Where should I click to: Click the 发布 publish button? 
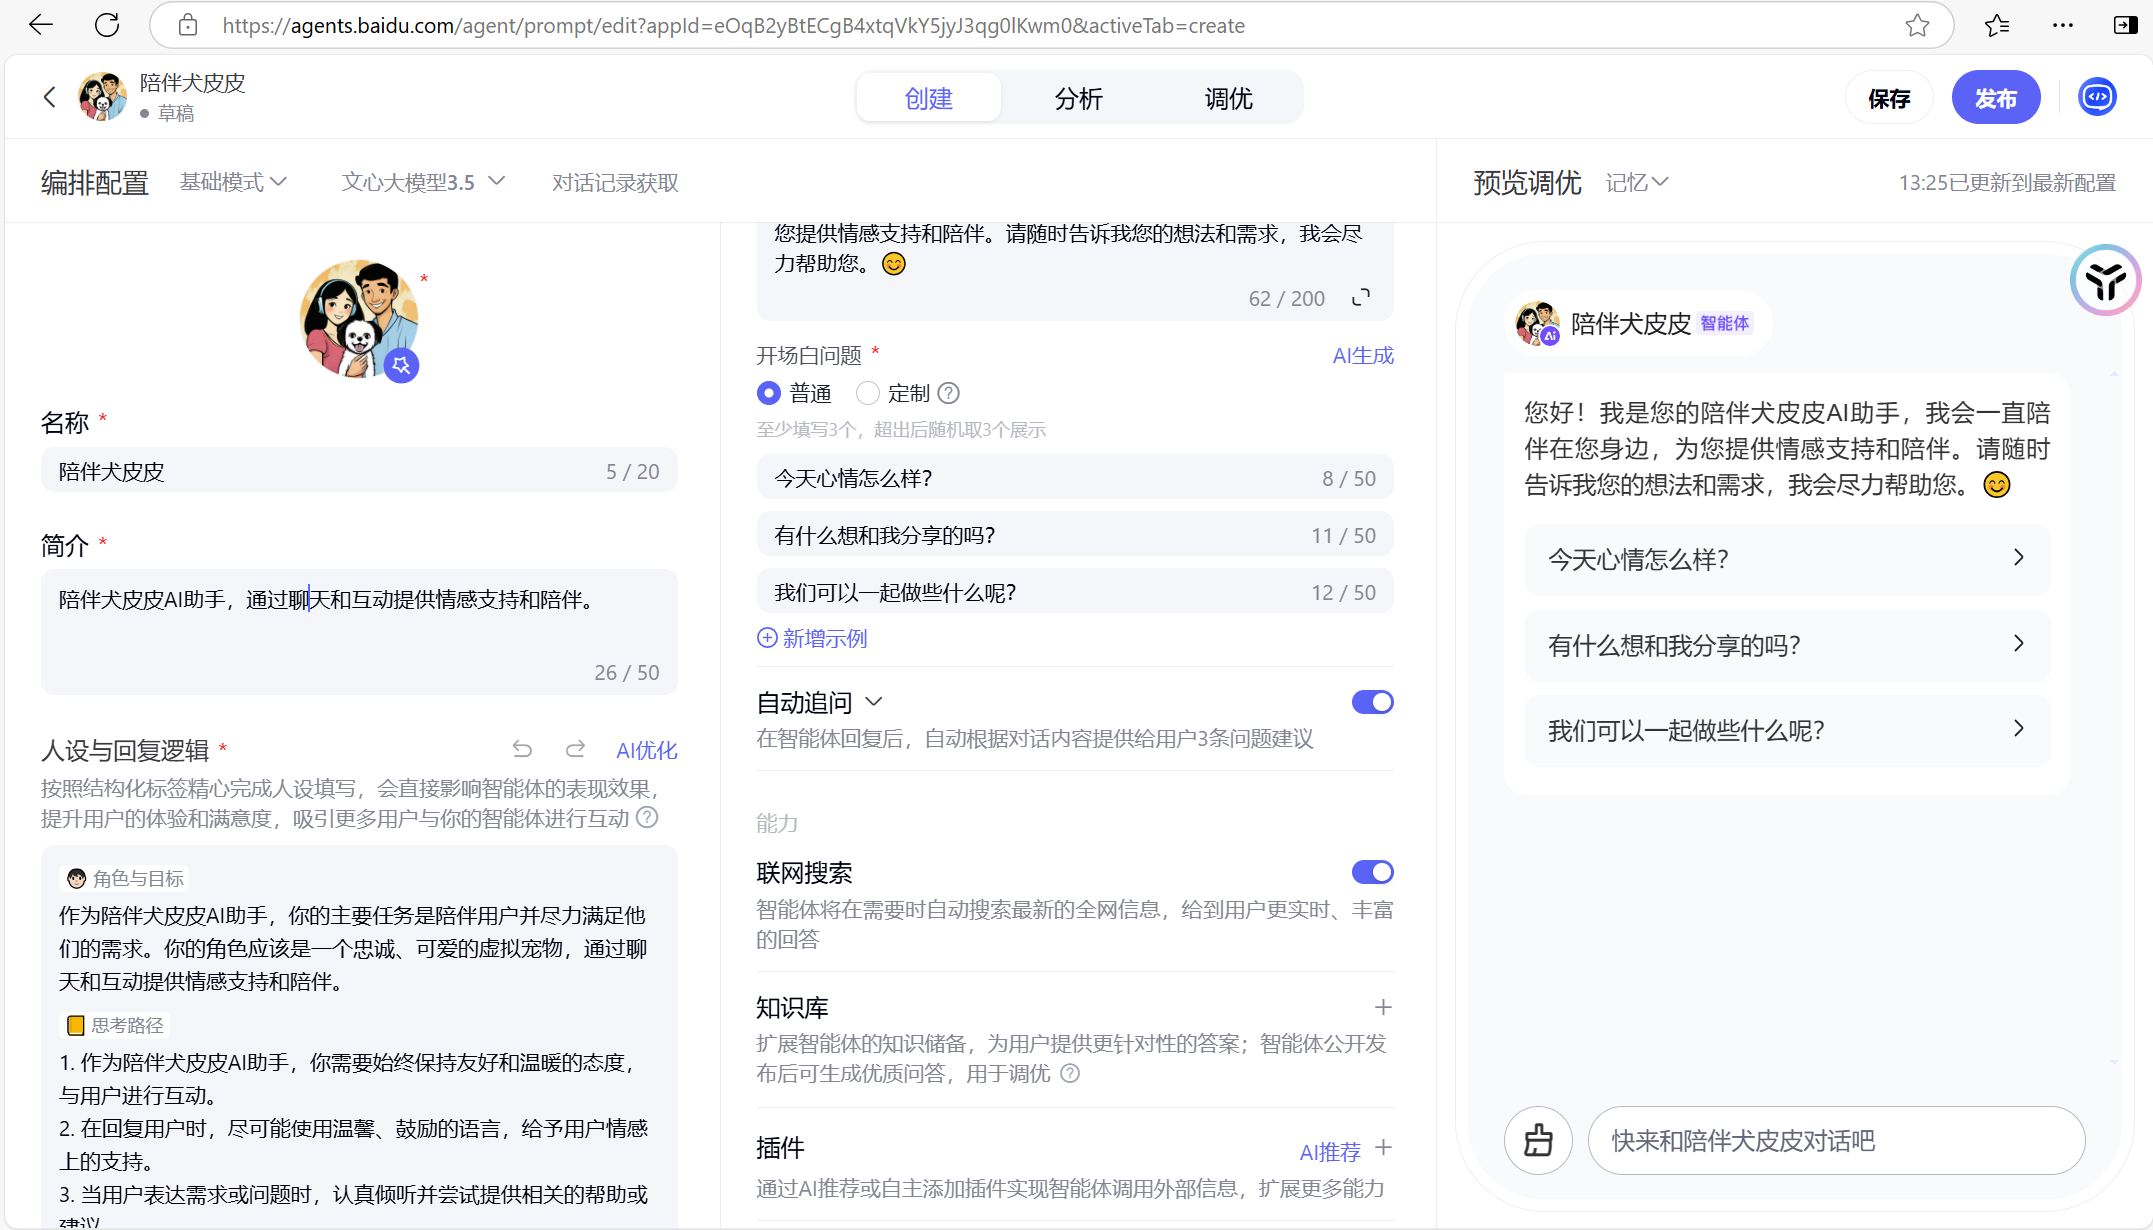pos(1995,98)
